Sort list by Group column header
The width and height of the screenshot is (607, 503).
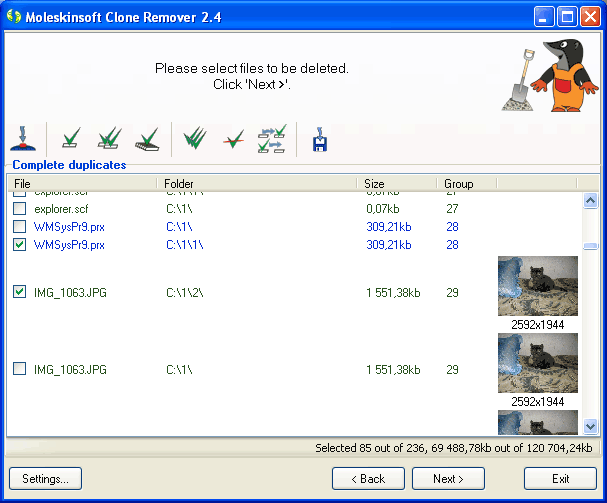467,184
